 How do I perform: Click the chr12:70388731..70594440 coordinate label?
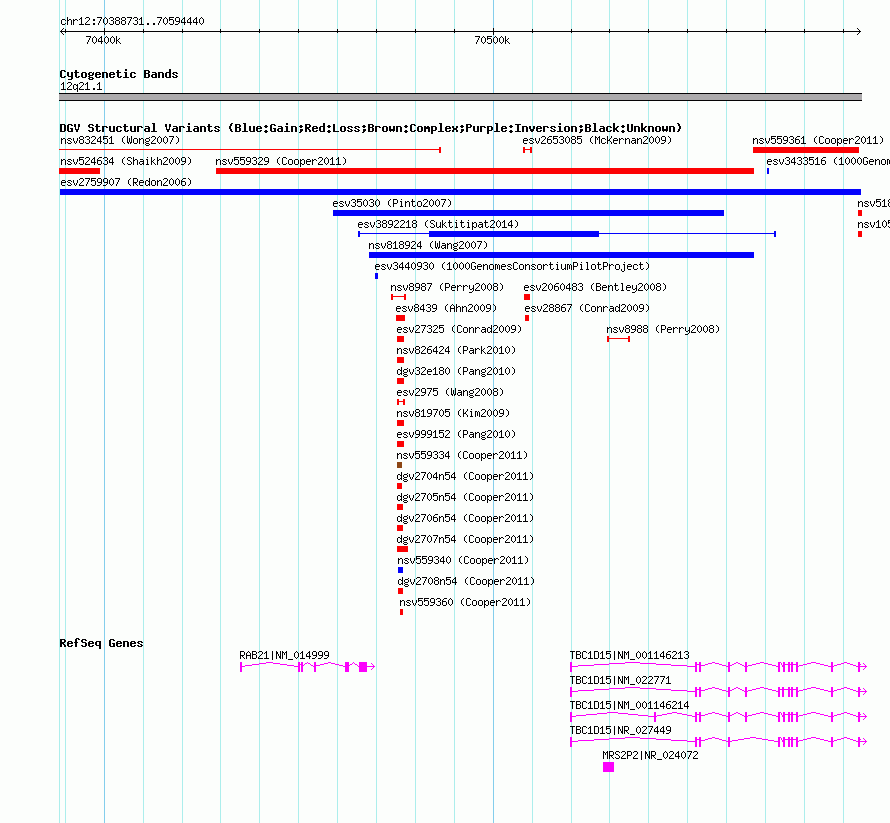click(x=132, y=21)
